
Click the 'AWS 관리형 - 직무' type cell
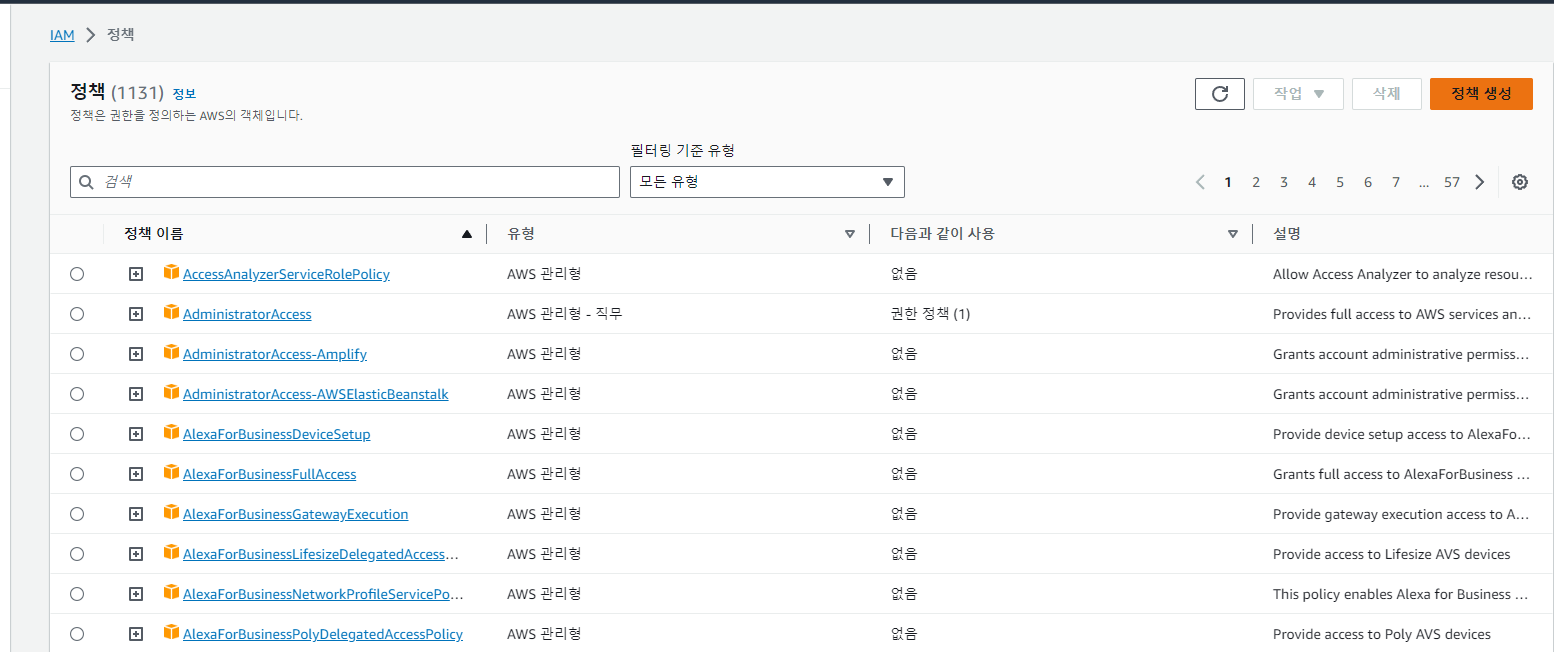565,314
